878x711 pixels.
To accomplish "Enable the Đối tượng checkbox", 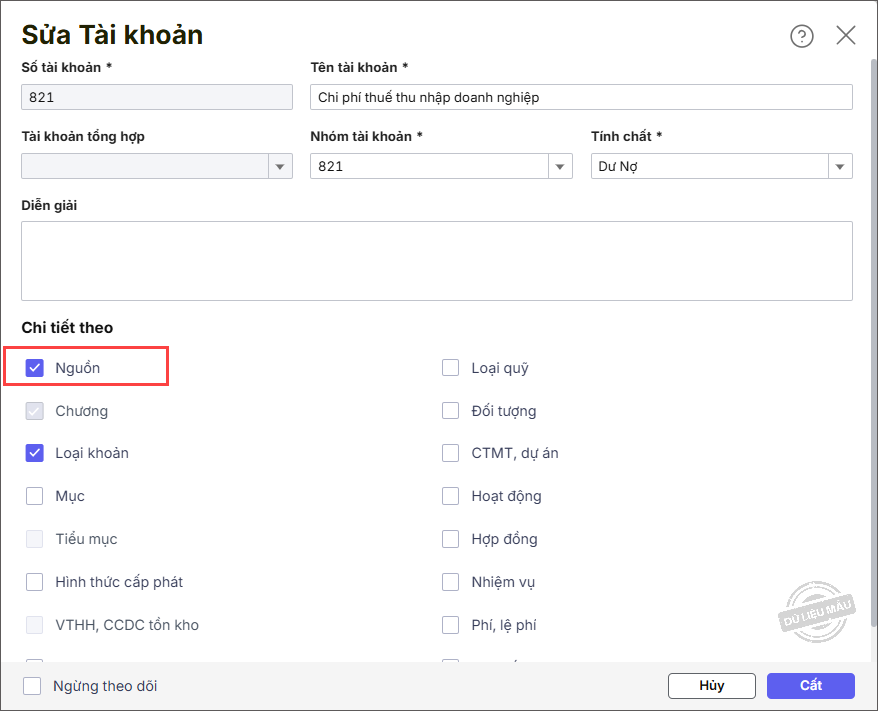I will click(451, 411).
